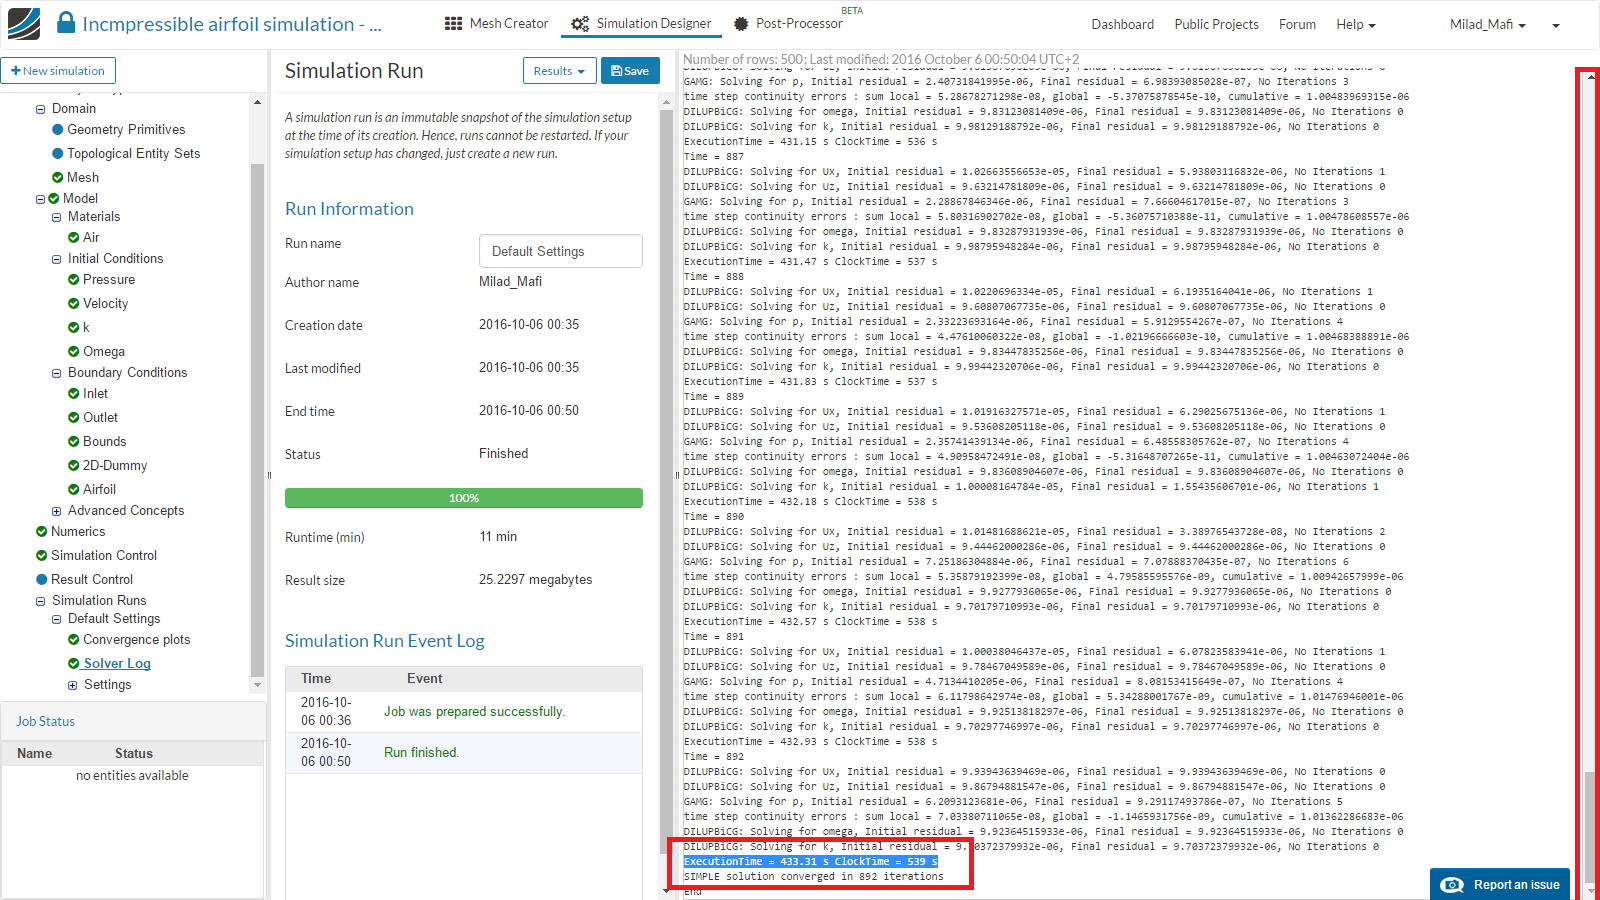Click the Result Control status dot icon

tap(42, 579)
